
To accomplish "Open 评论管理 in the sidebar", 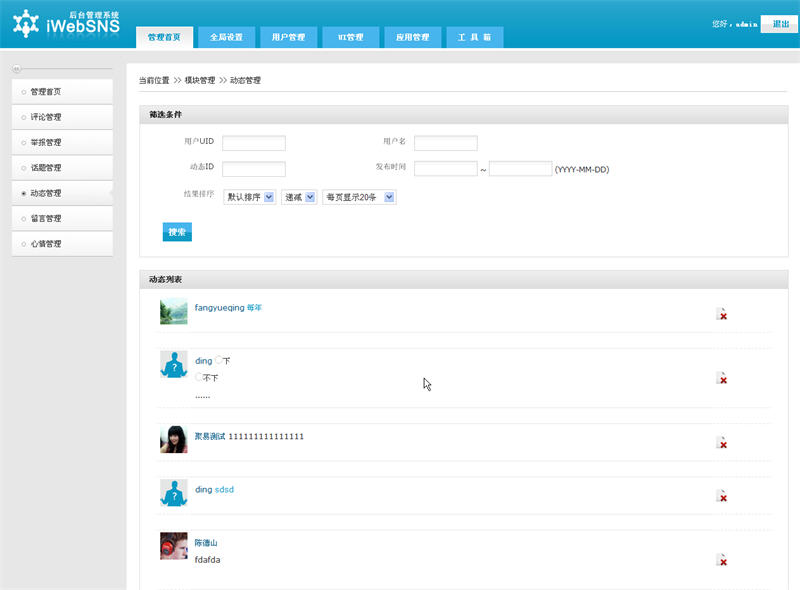I will (62, 117).
